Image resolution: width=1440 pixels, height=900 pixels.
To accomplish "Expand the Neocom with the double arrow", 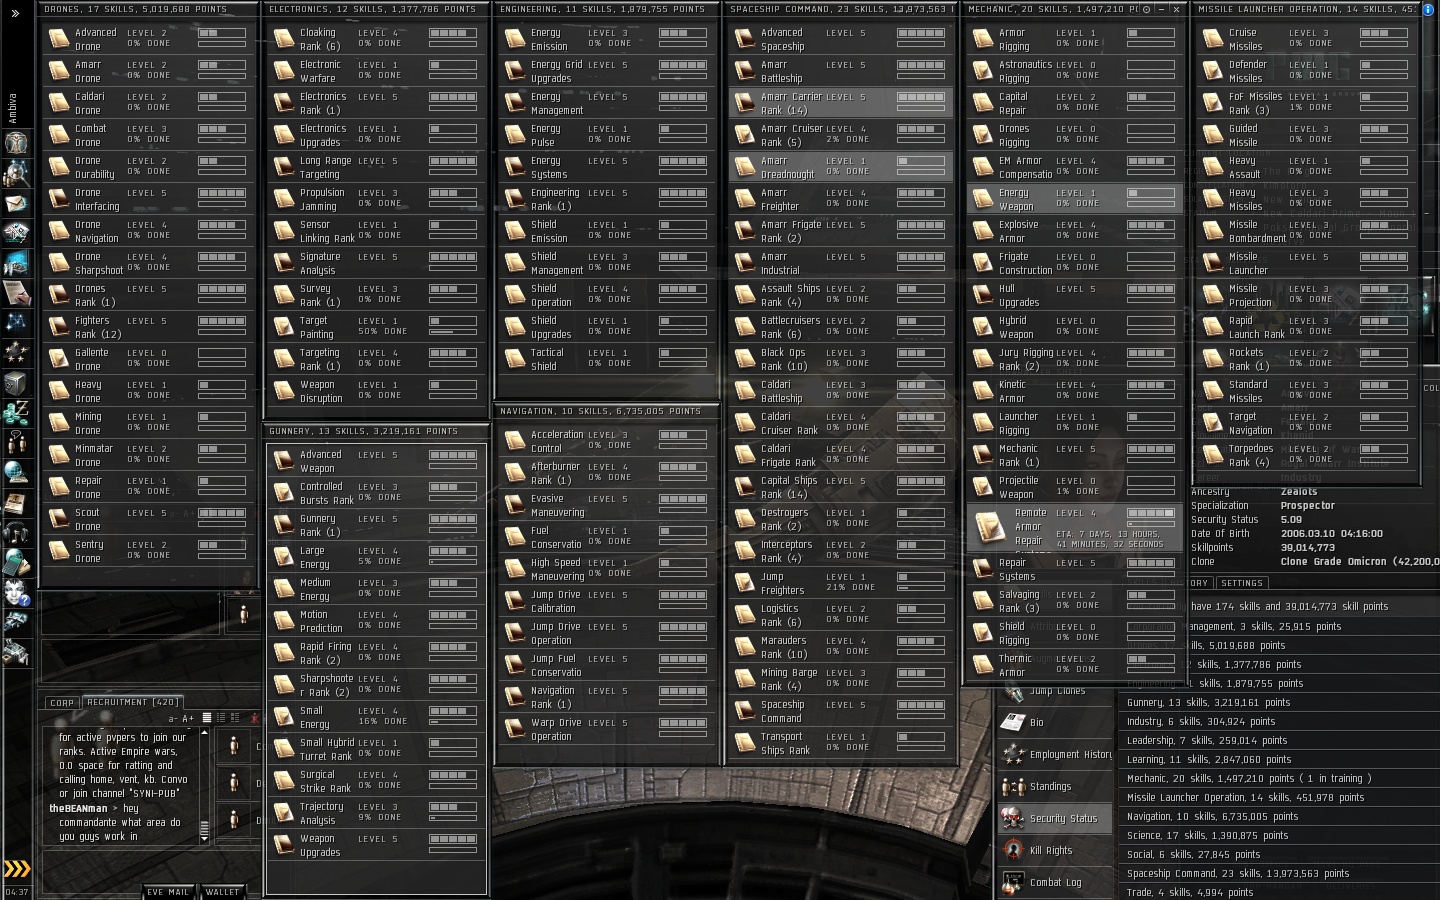I will point(15,14).
